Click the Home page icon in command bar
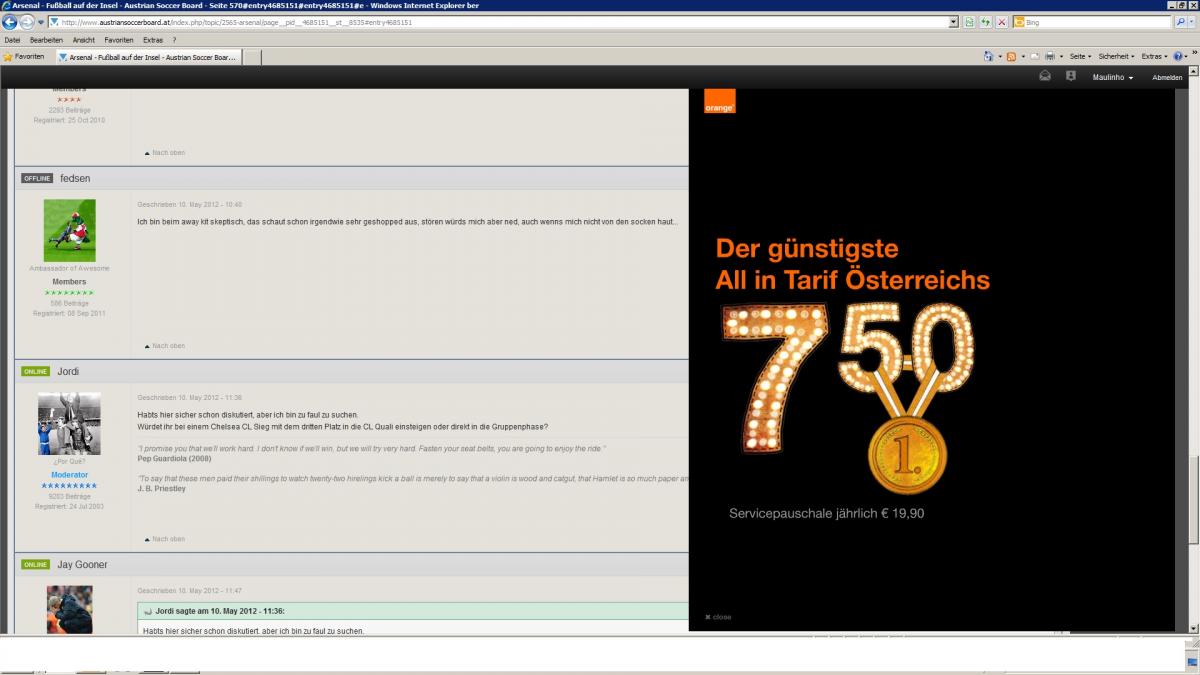 click(988, 57)
